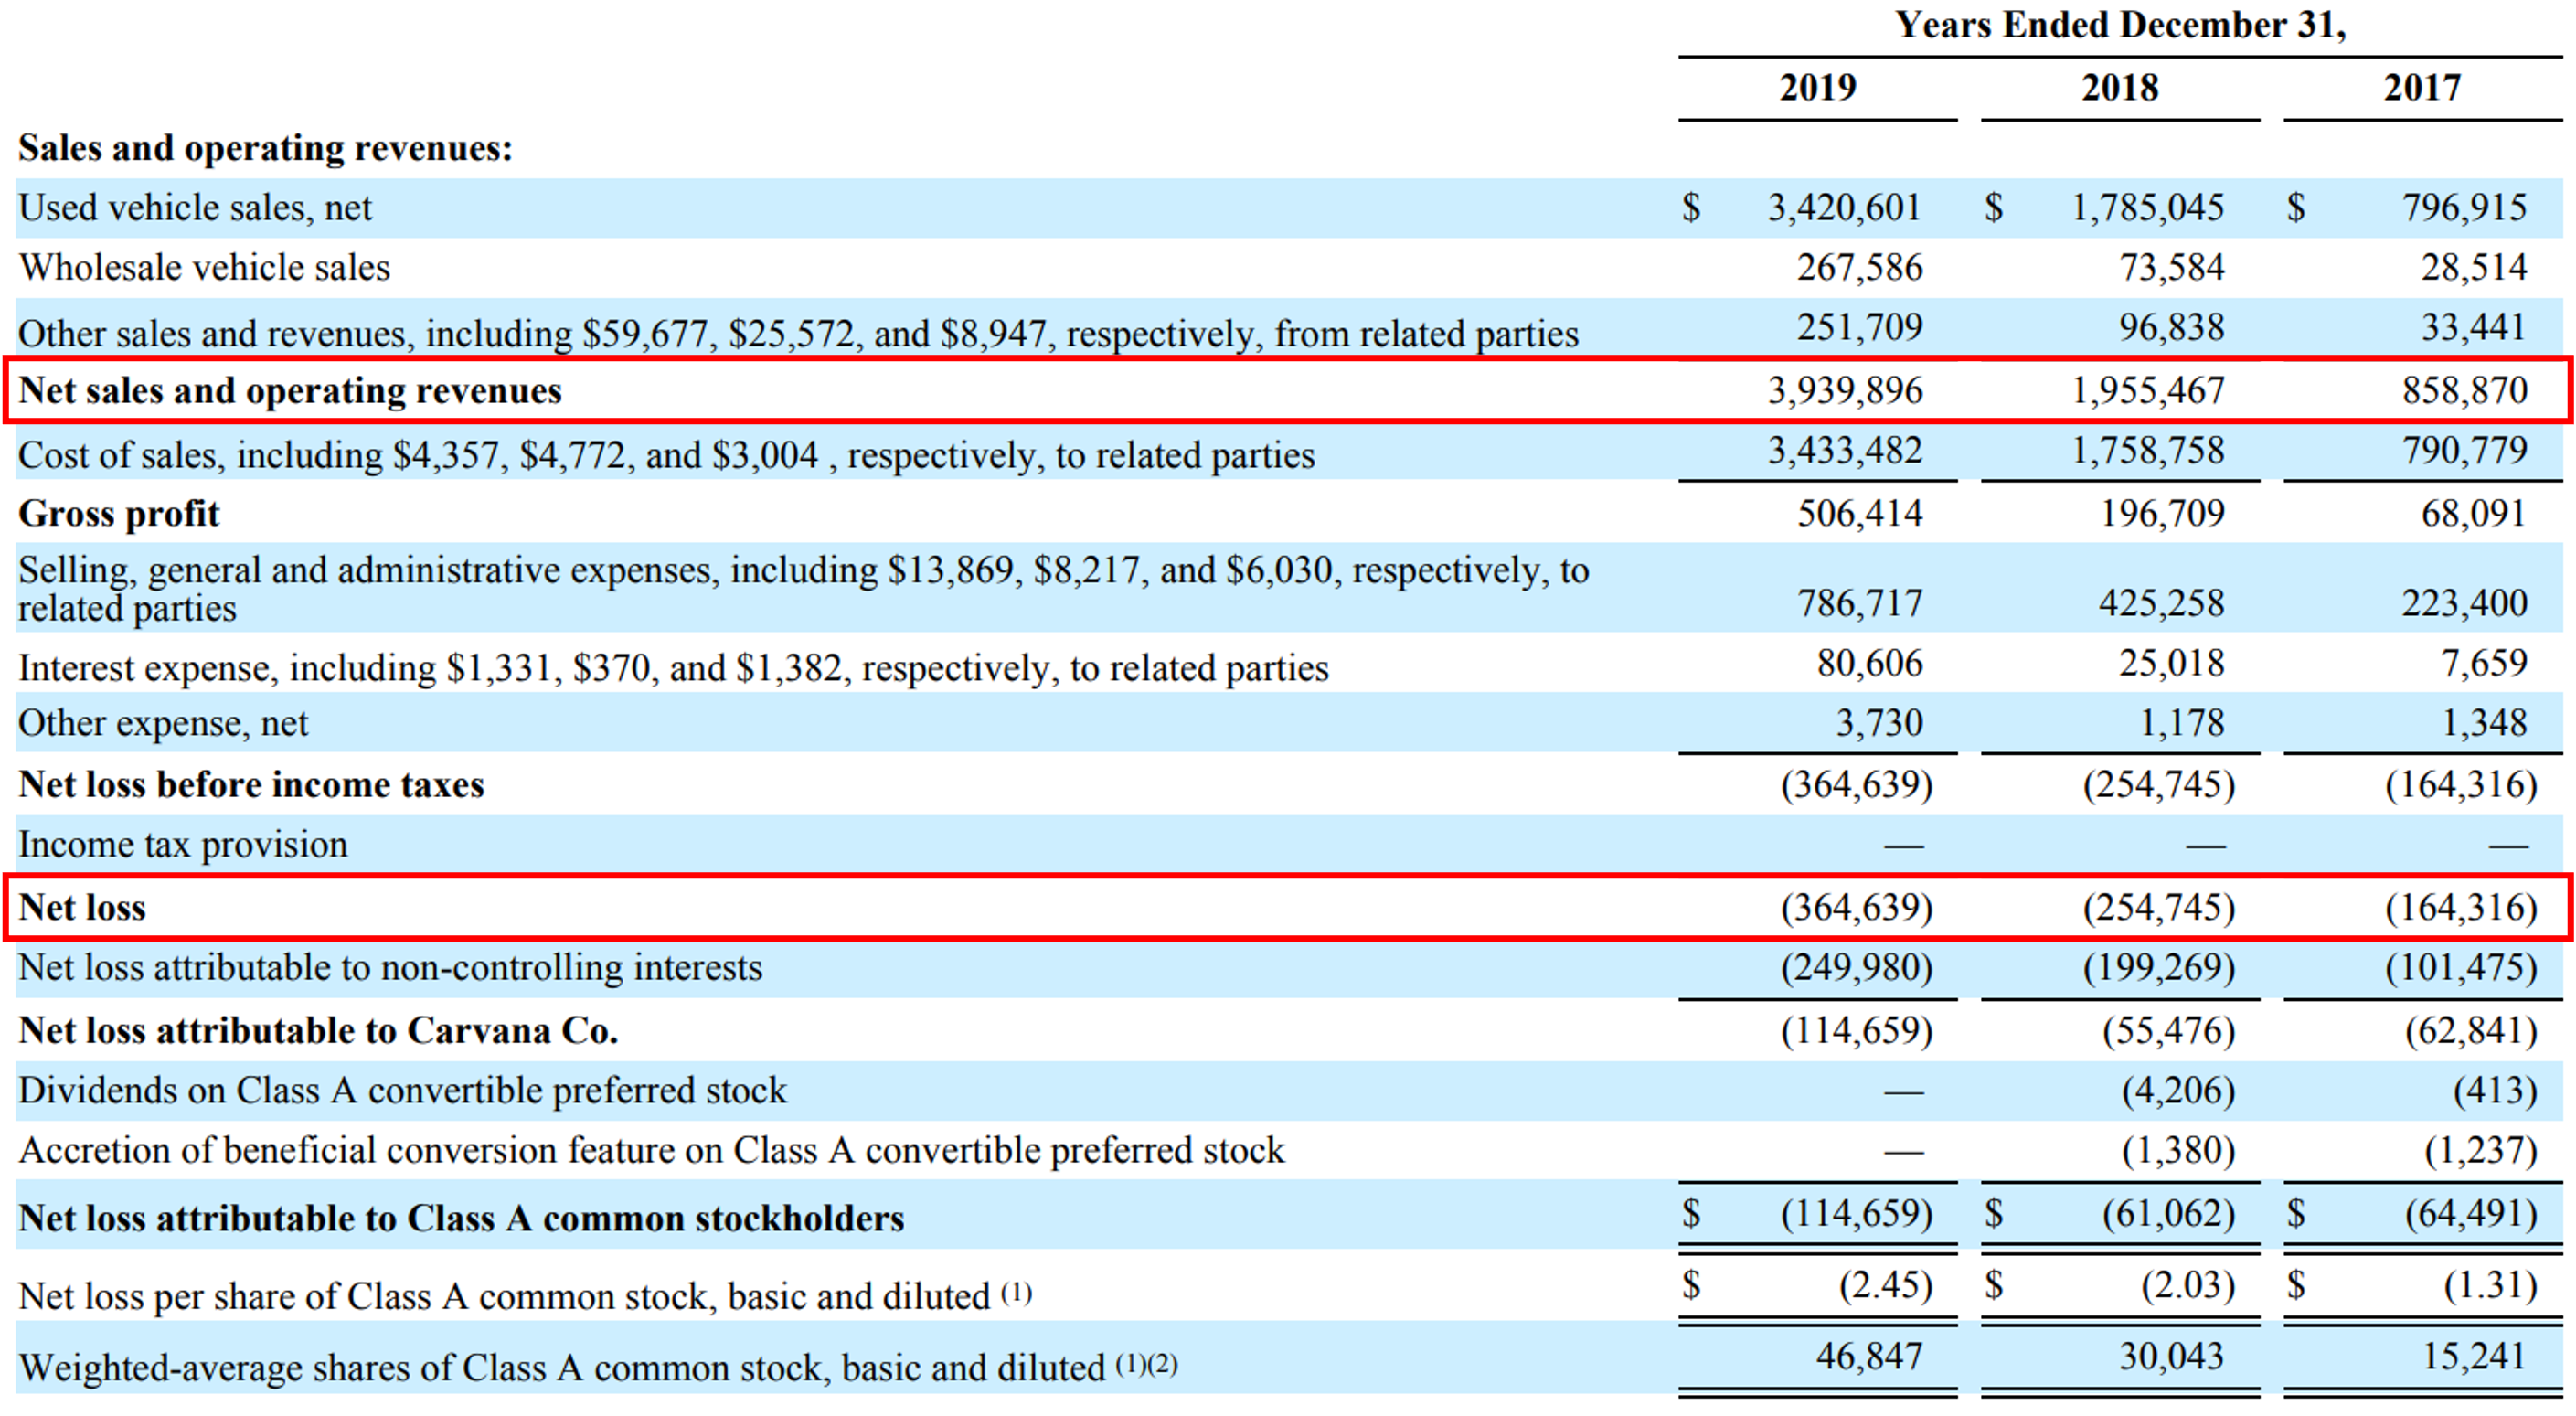This screenshot has height=1416, width=2576.
Task: Click the 'Other sales and revenues' row label
Action: pos(798,333)
